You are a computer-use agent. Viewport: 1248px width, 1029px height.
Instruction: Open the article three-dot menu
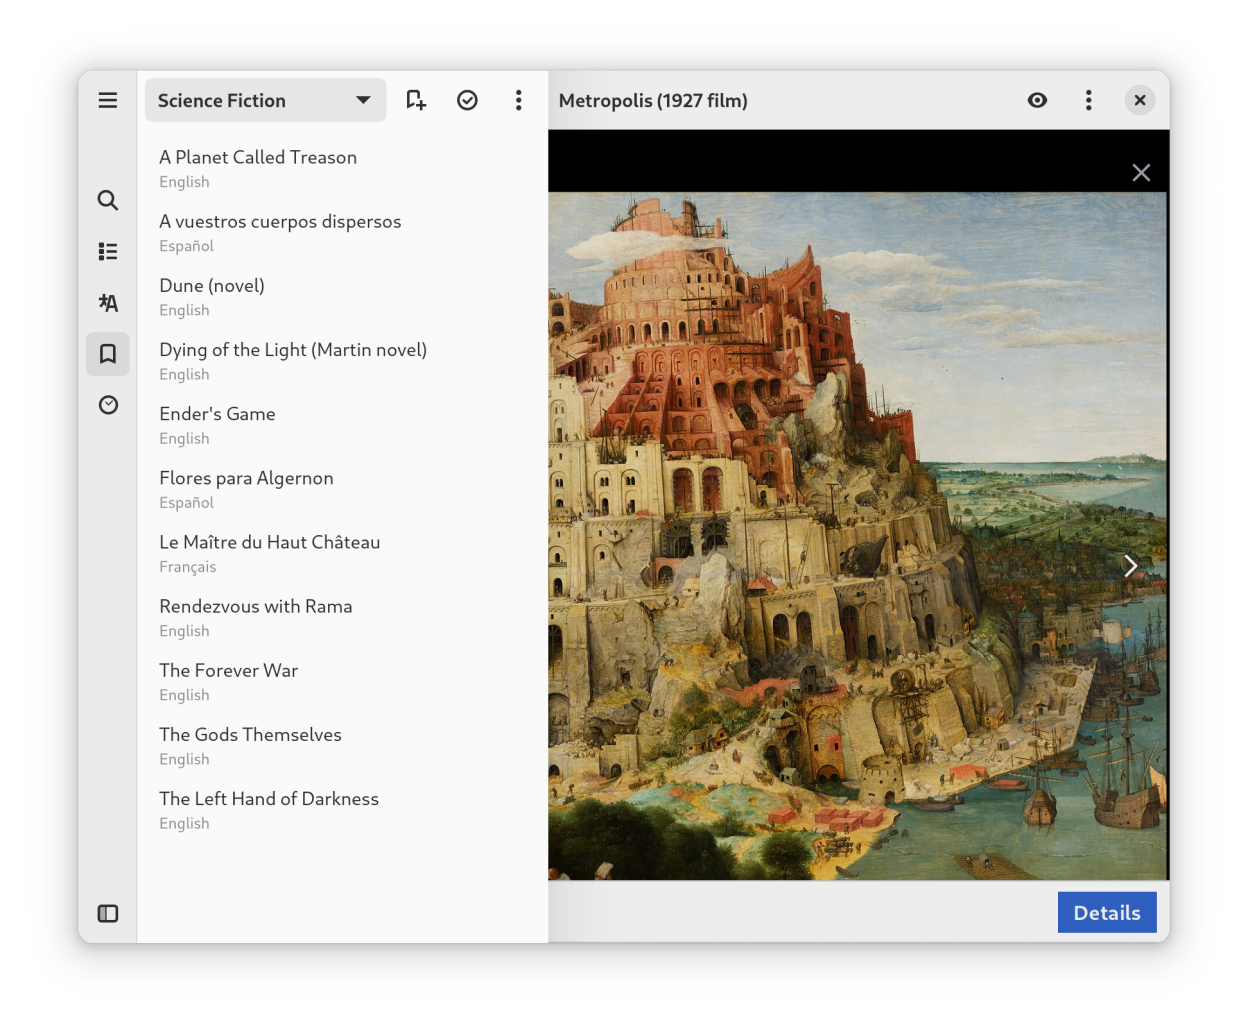pyautogui.click(x=1088, y=100)
